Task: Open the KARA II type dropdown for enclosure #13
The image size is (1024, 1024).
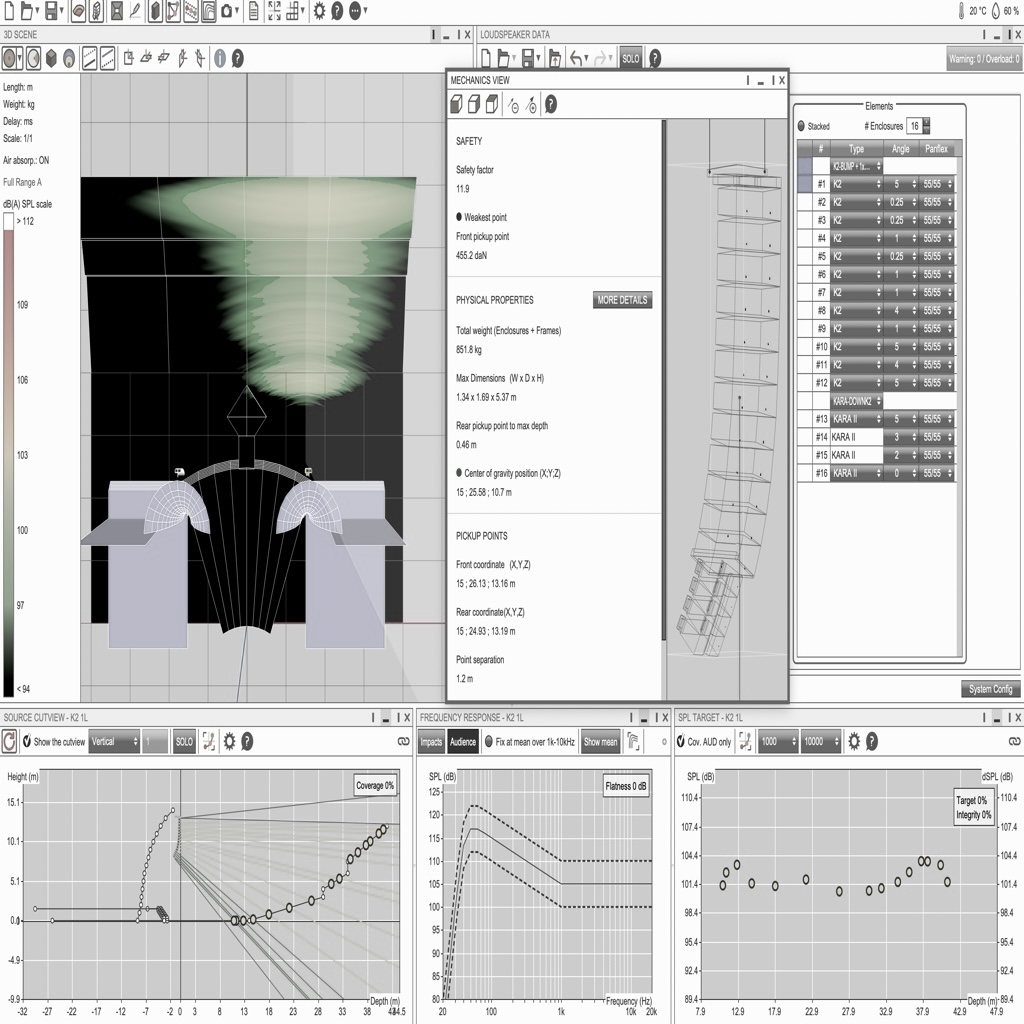Action: tap(856, 419)
